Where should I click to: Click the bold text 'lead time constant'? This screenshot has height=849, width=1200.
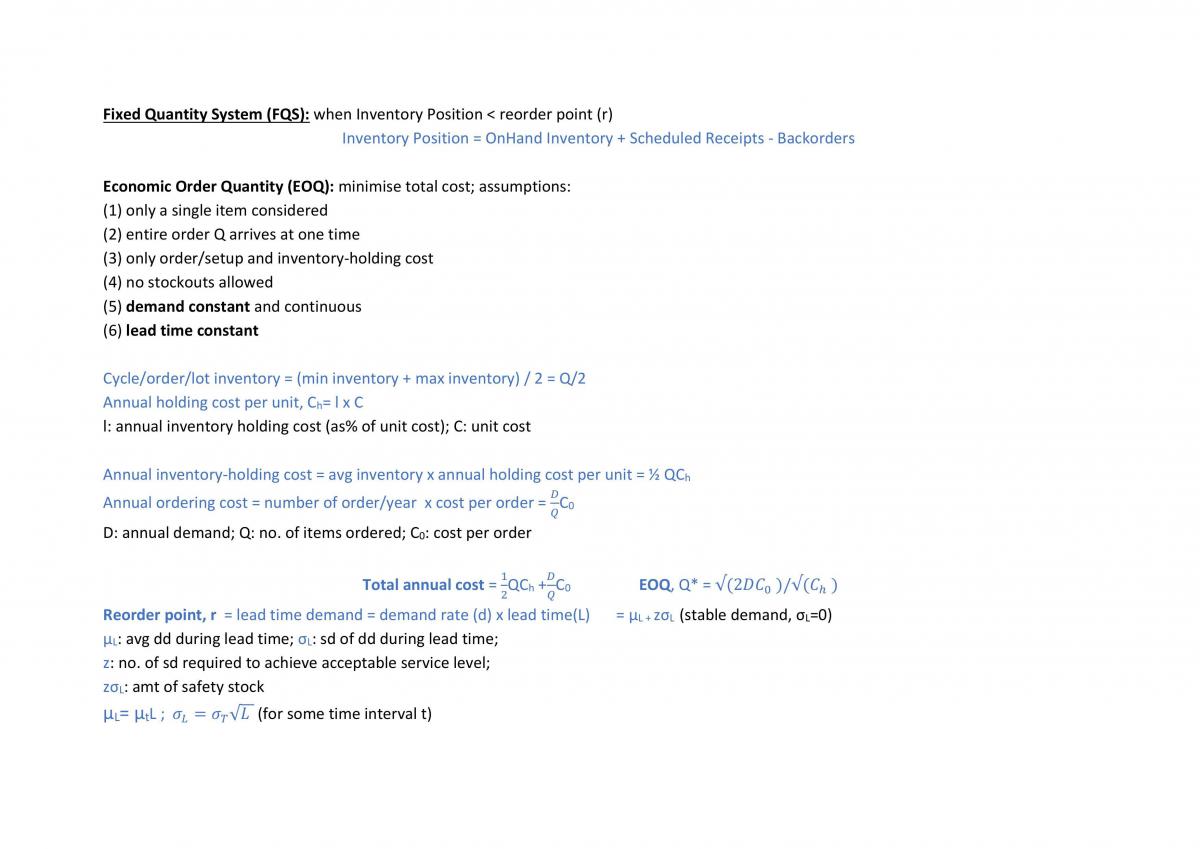[192, 330]
